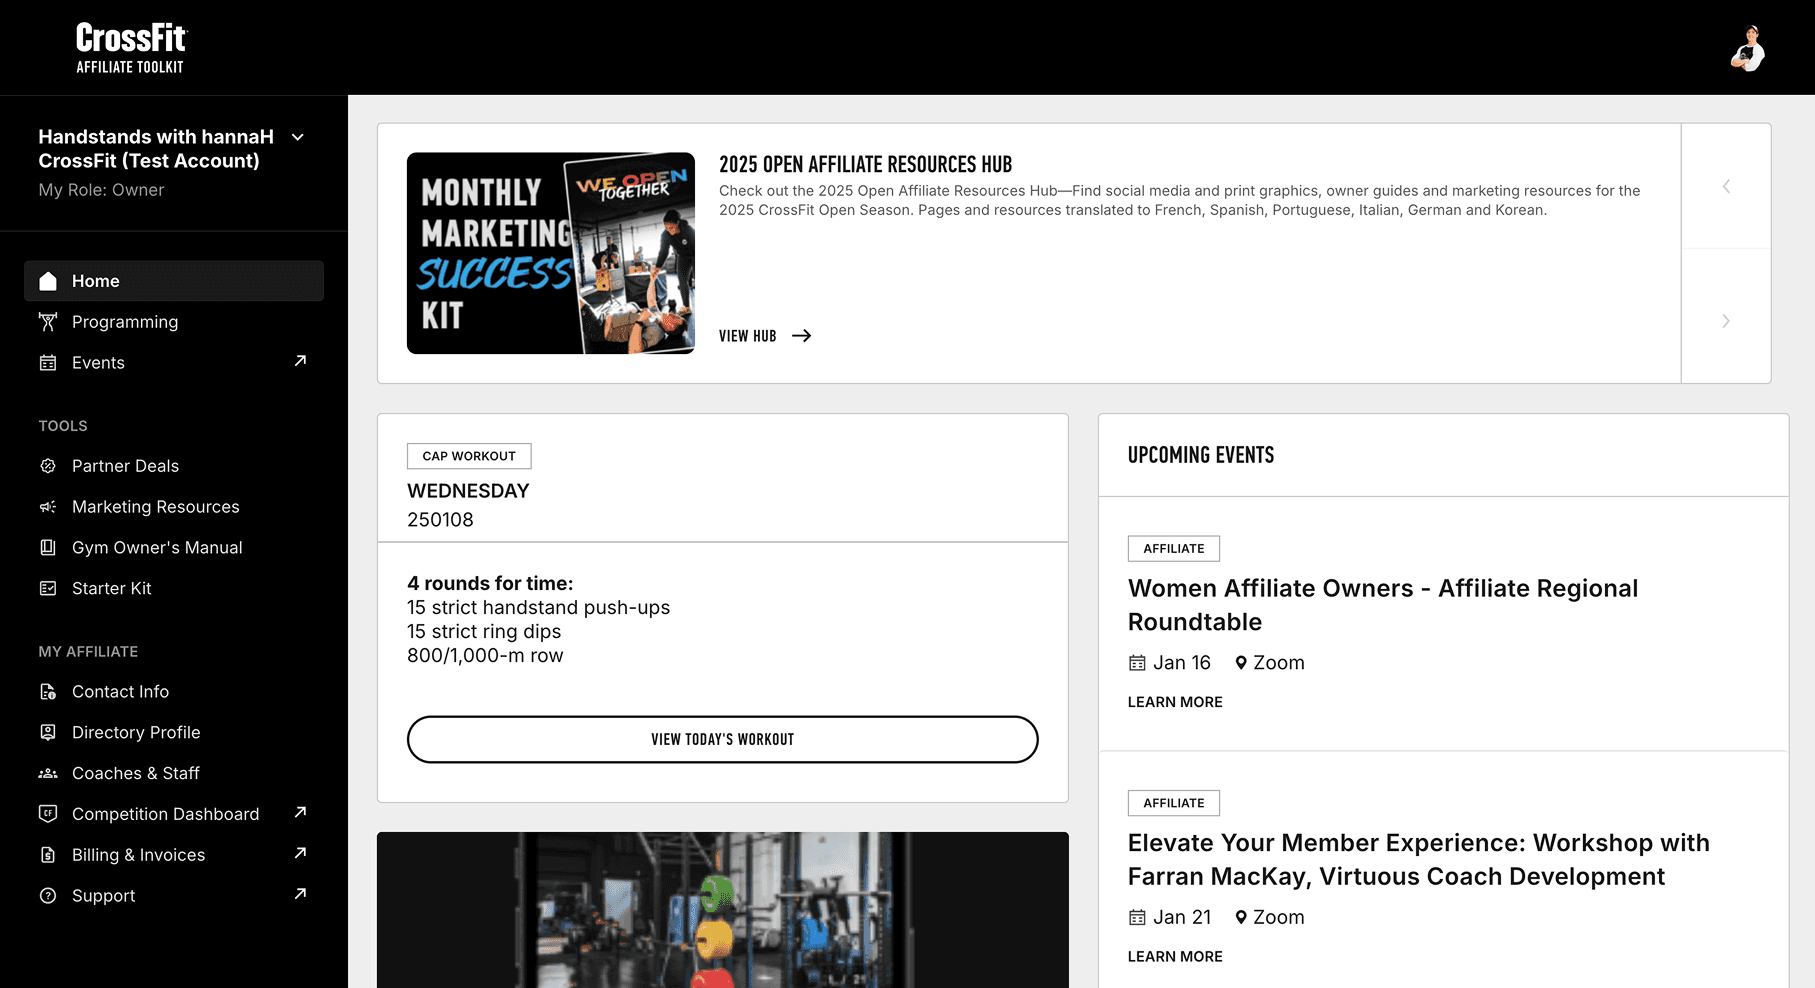Show the next banner slide
This screenshot has height=988, width=1815.
pyautogui.click(x=1726, y=320)
